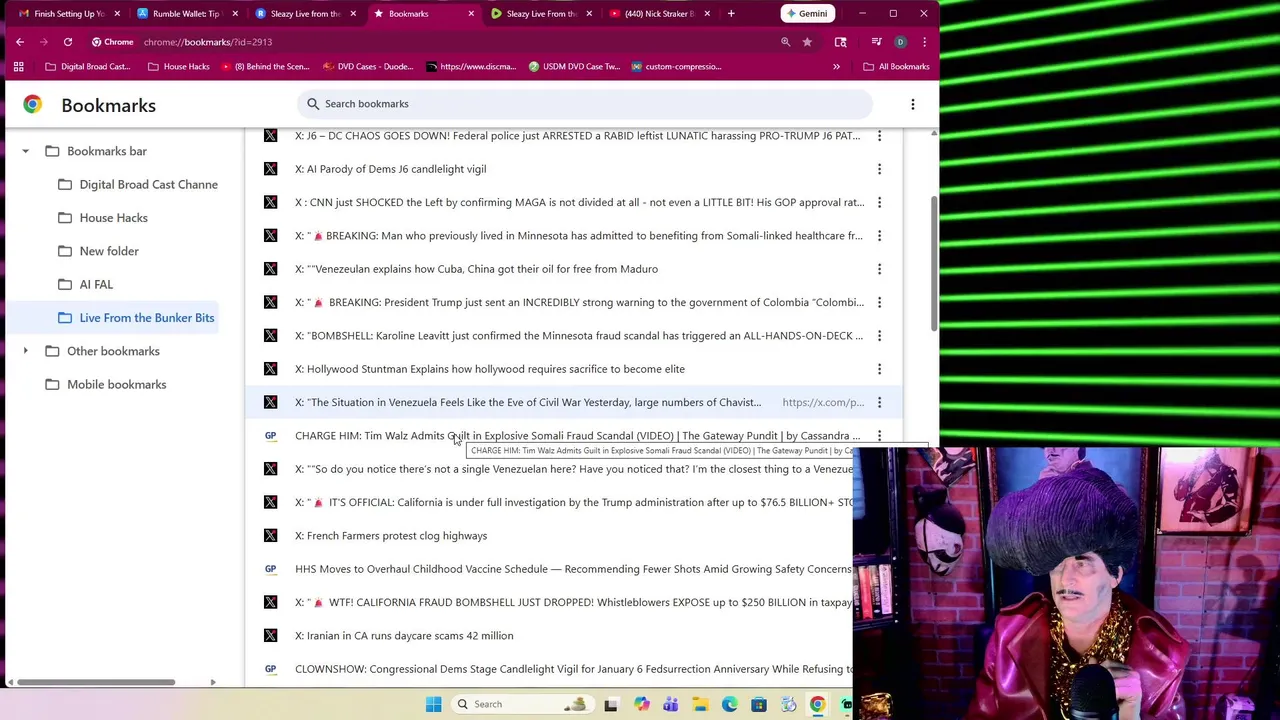1280x720 pixels.
Task: Expand the Other bookmarks tree node
Action: [25, 351]
